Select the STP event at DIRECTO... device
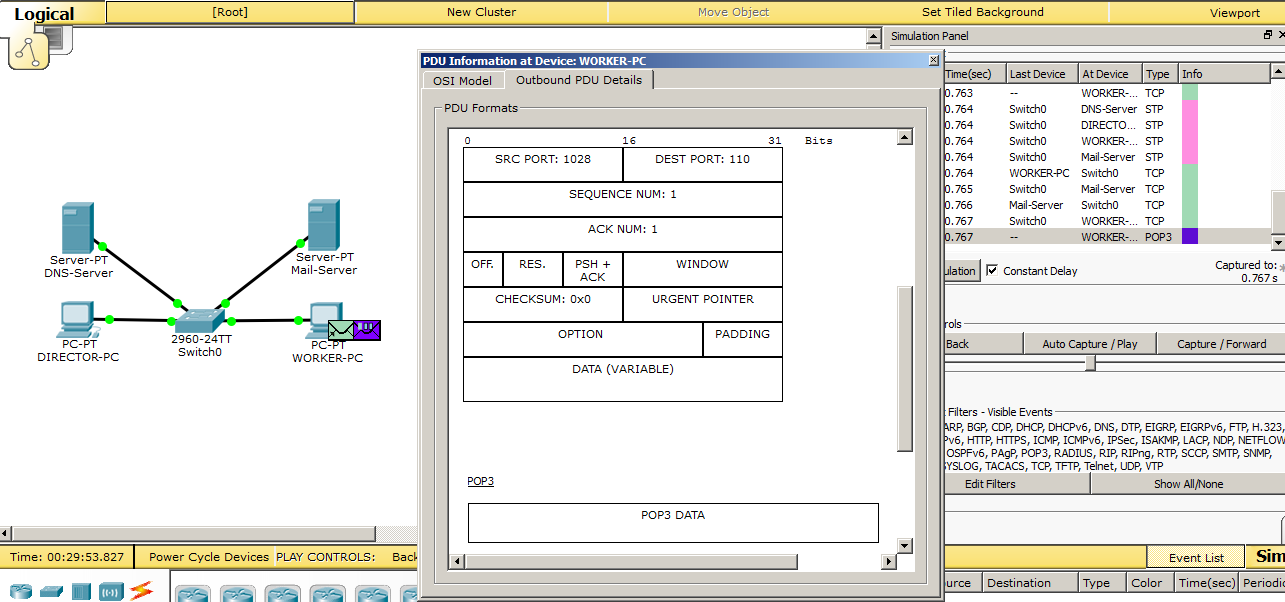 pos(1106,125)
